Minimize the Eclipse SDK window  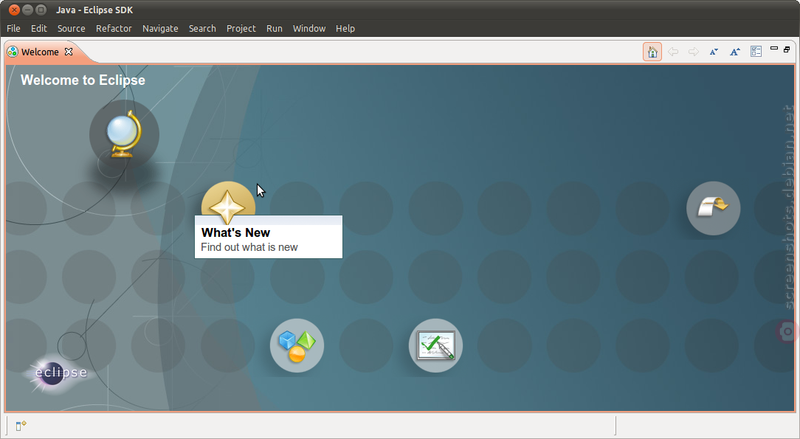click(x=28, y=10)
